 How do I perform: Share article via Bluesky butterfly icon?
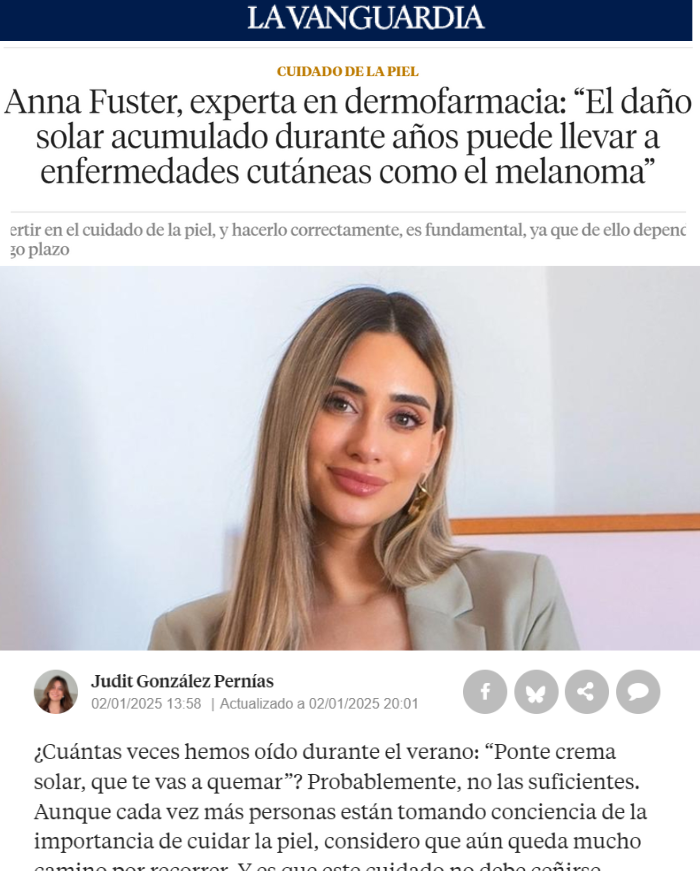(536, 692)
